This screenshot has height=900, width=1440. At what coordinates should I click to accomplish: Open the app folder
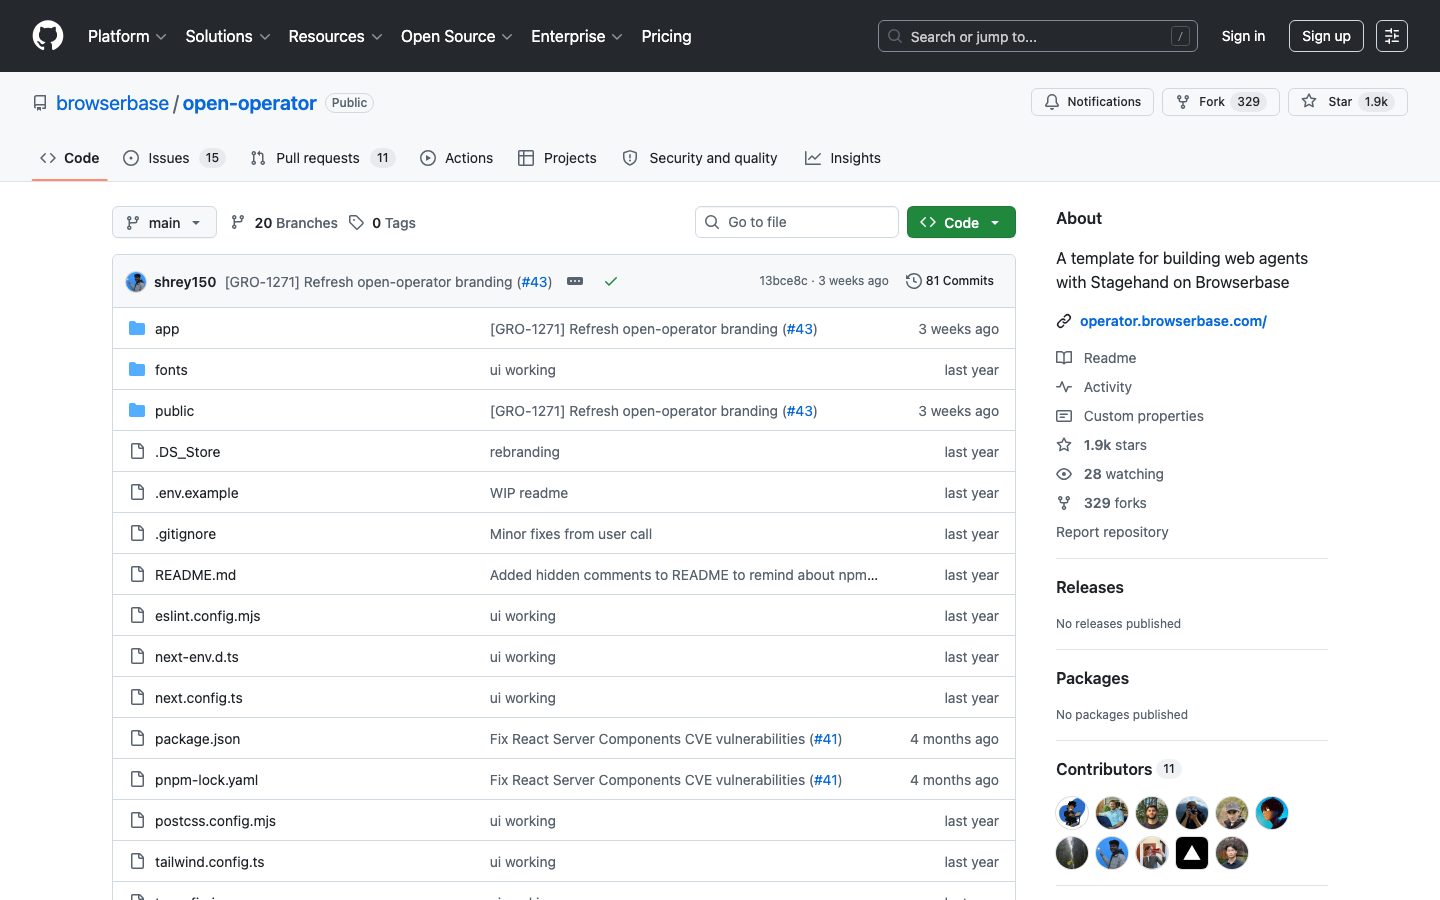(x=167, y=329)
